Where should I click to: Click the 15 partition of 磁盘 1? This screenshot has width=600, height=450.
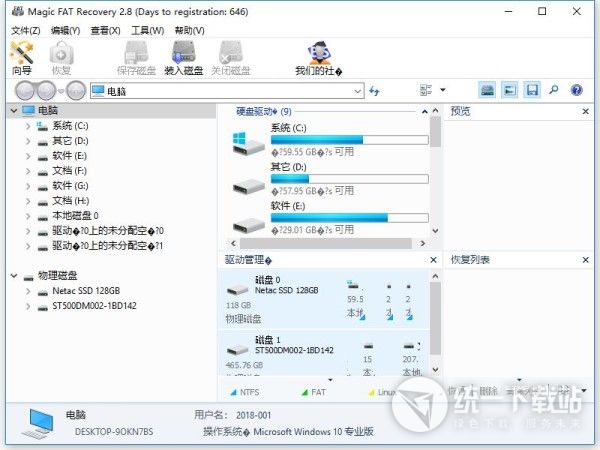(x=368, y=359)
